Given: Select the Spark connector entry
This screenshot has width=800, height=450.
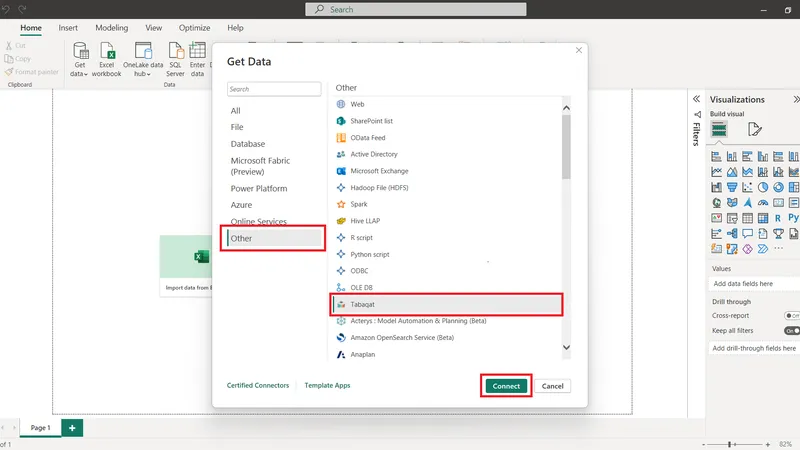Looking at the screenshot, I should click(358, 204).
